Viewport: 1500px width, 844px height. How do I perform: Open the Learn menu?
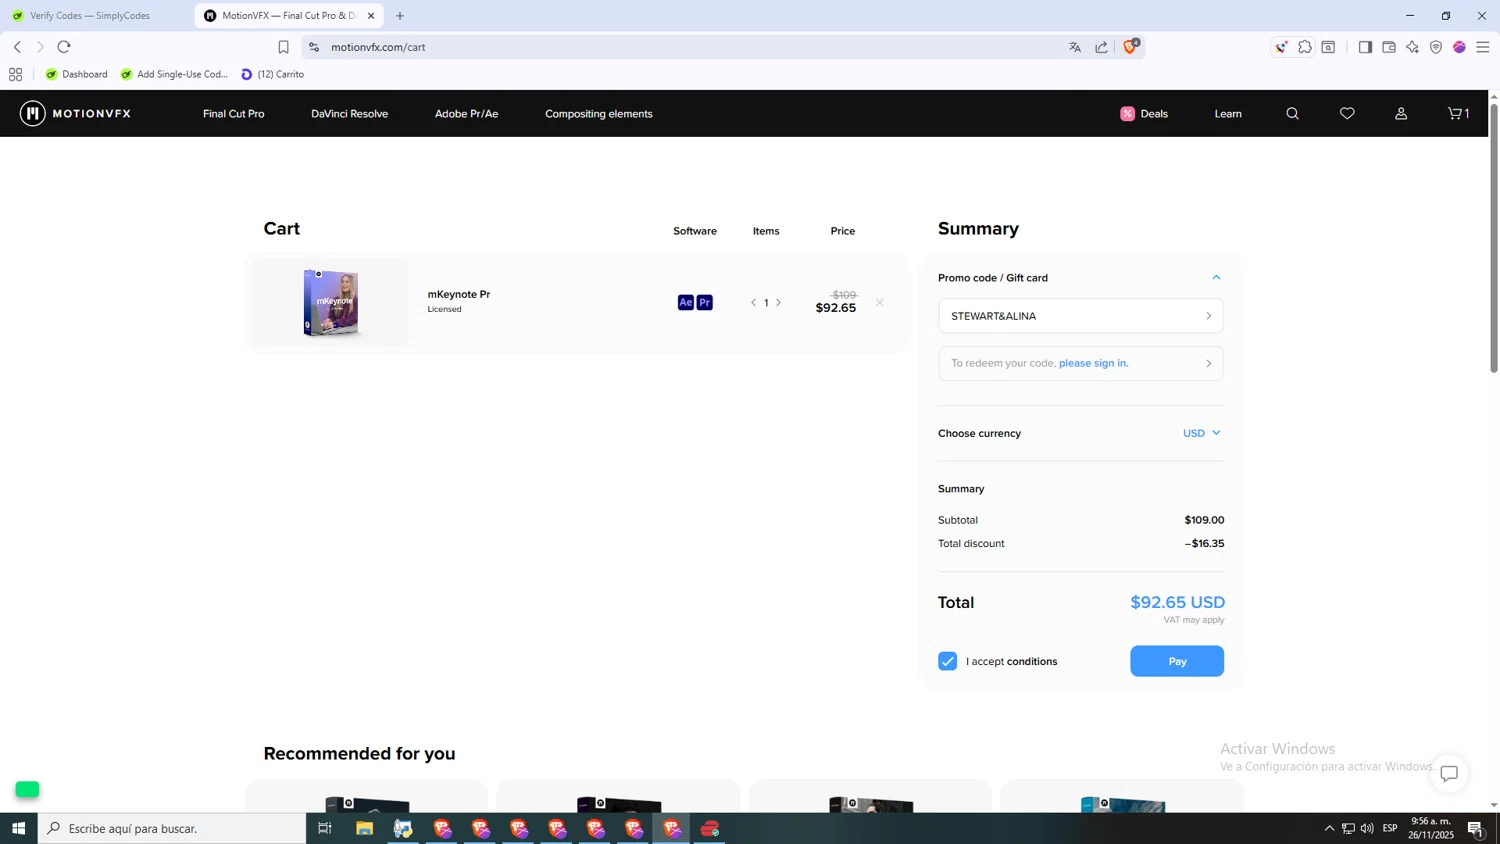click(x=1228, y=114)
